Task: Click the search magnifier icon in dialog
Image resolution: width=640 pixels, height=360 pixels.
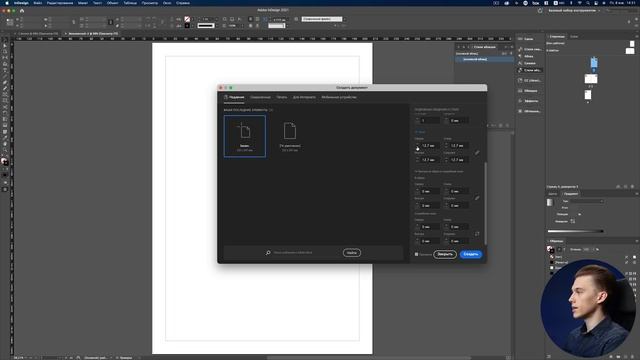Action: click(268, 253)
